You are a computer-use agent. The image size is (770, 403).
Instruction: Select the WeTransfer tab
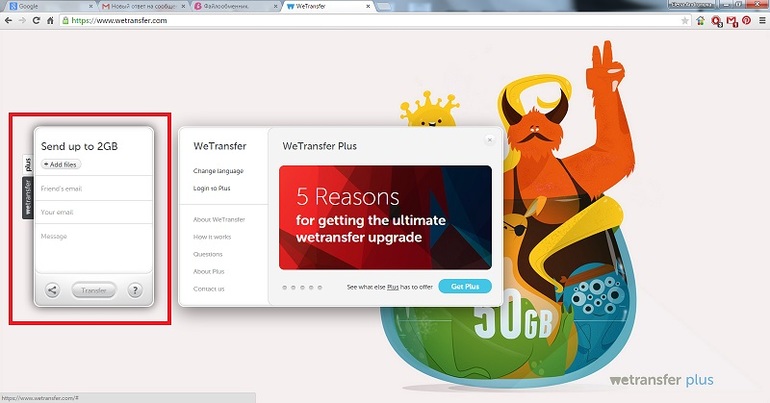(x=328, y=6)
